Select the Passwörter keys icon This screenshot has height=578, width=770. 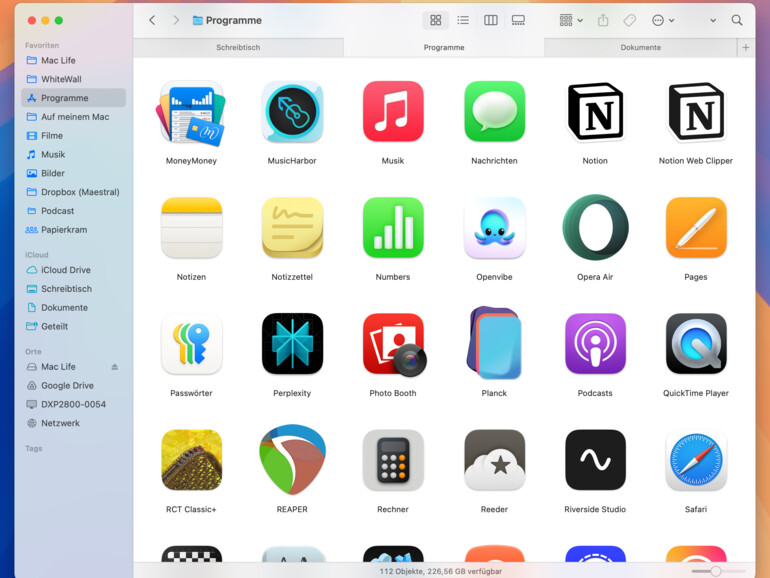click(x=192, y=344)
